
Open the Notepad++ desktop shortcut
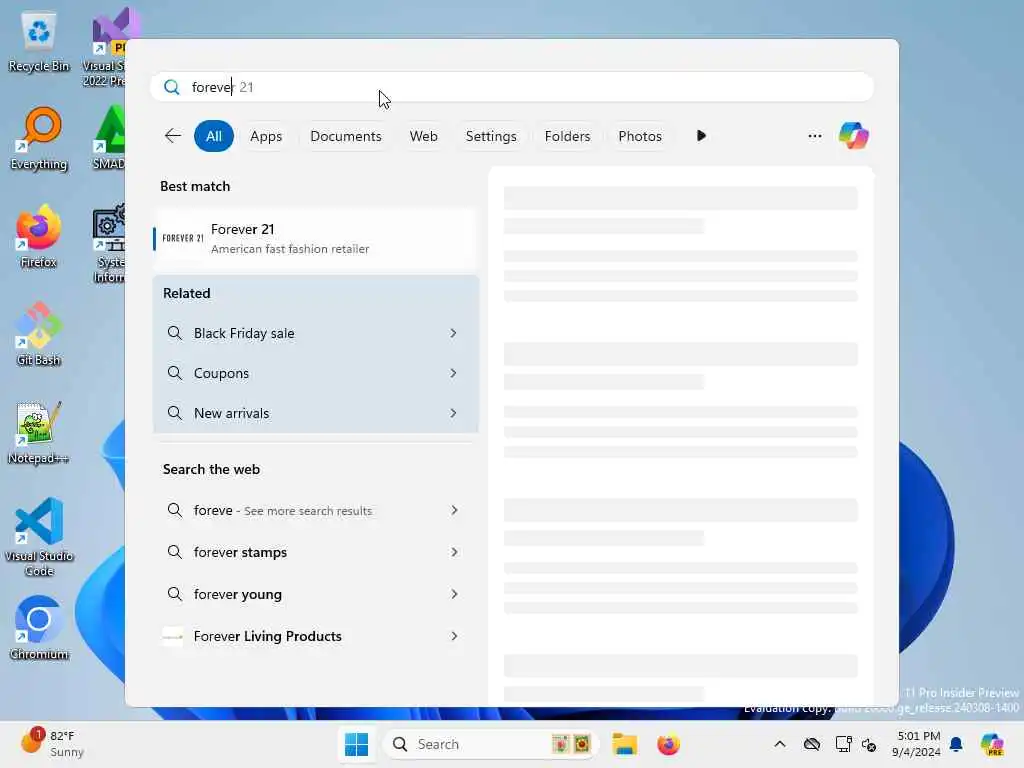tap(39, 433)
